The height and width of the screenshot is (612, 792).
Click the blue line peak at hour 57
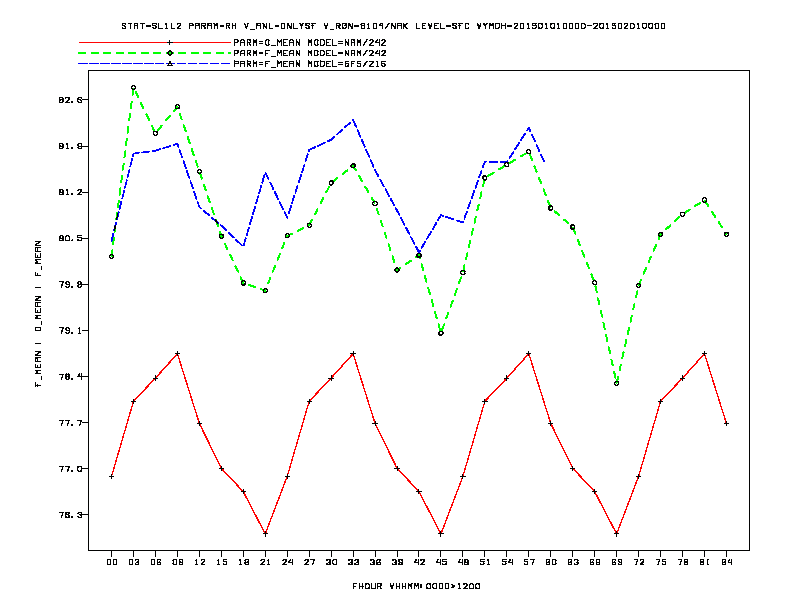click(x=529, y=128)
